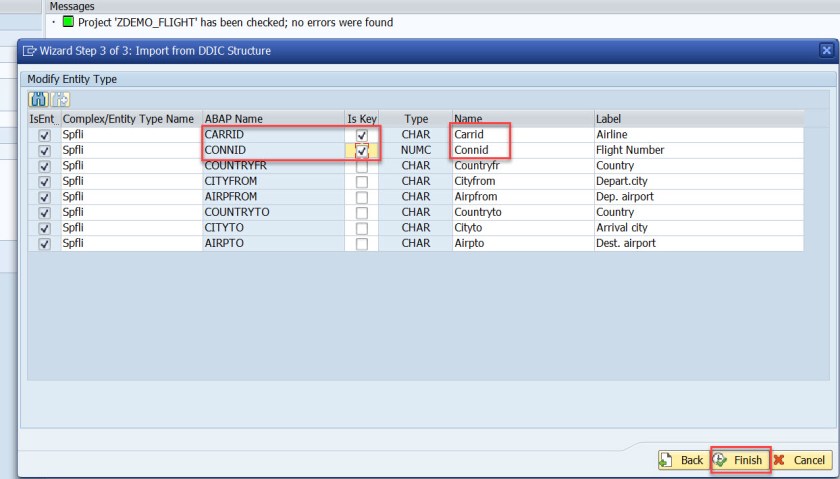Select the CARRID ABAP name cell
Image resolution: width=840 pixels, height=479 pixels.
(273, 134)
